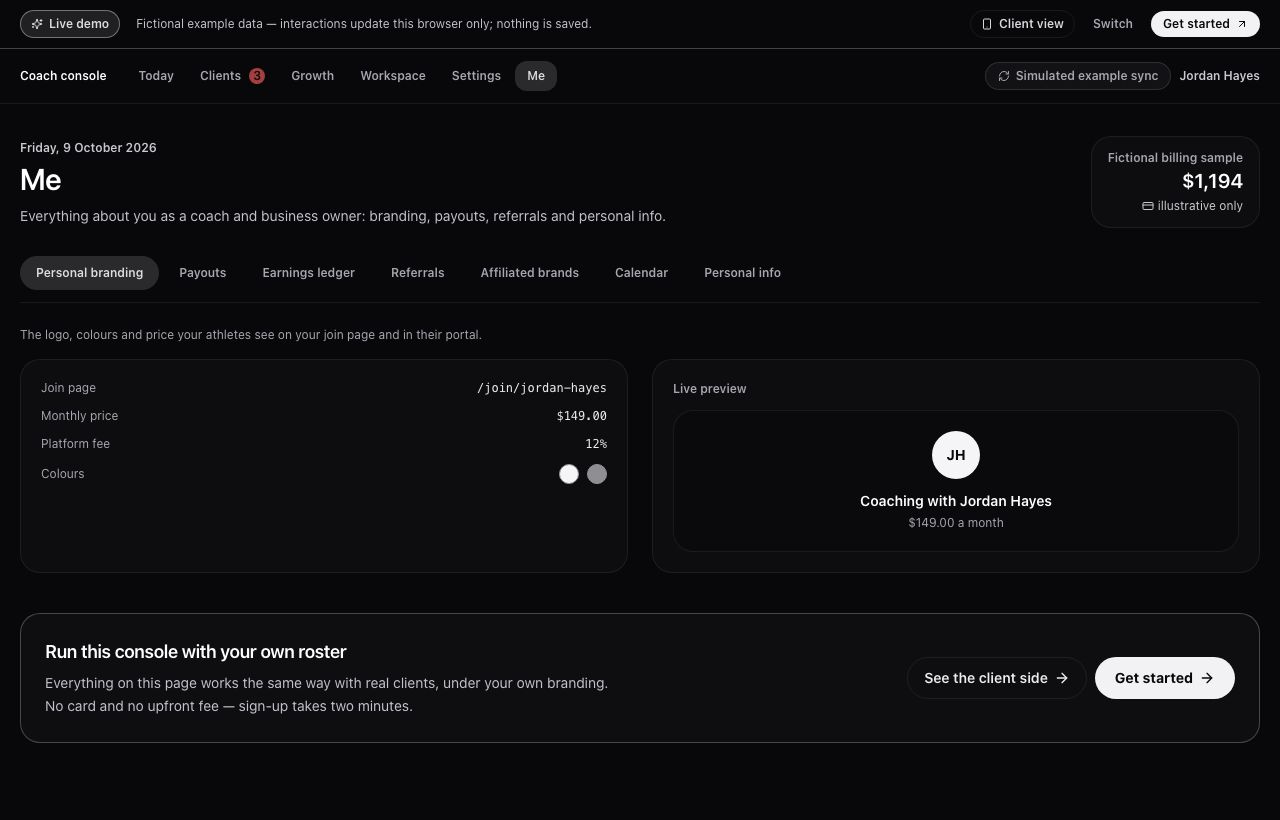Image resolution: width=1280 pixels, height=820 pixels.
Task: Select the grey colour swatch
Action: [597, 474]
